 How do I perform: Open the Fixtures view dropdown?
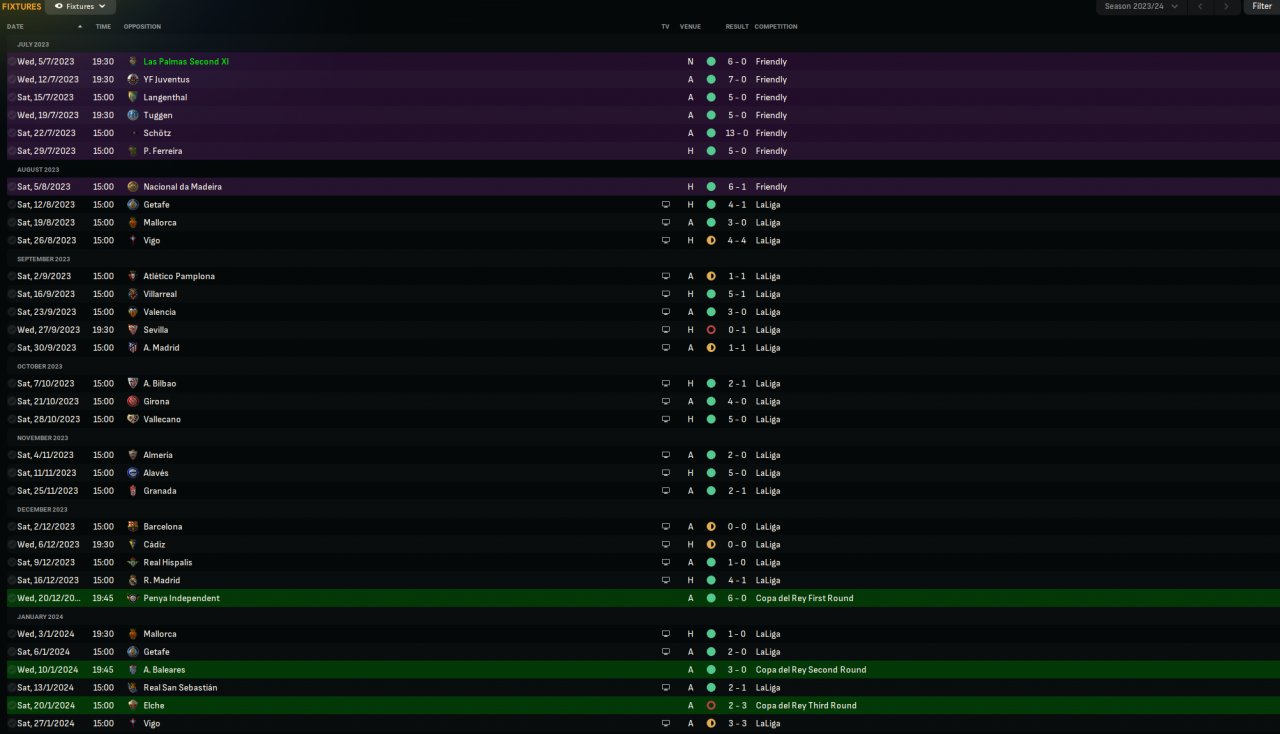[80, 7]
